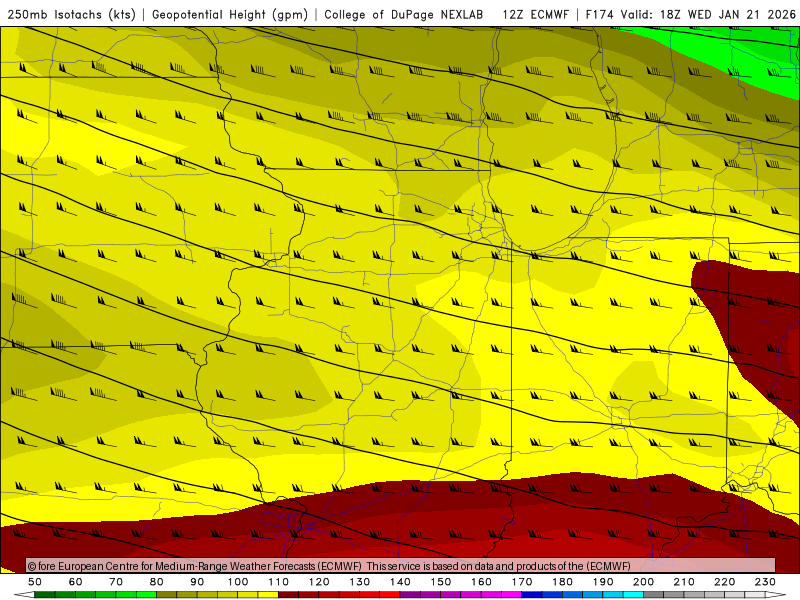Click the 80 label on color scale
The height and width of the screenshot is (600, 800).
(157, 582)
